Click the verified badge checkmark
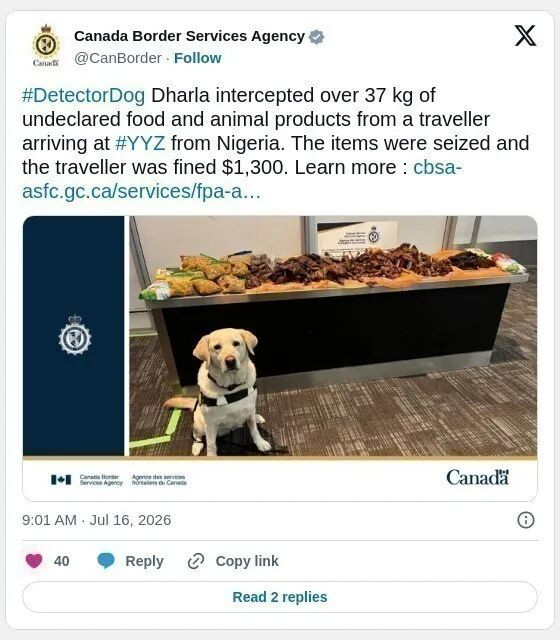Screen dimensions: 560x640 tap(316, 37)
